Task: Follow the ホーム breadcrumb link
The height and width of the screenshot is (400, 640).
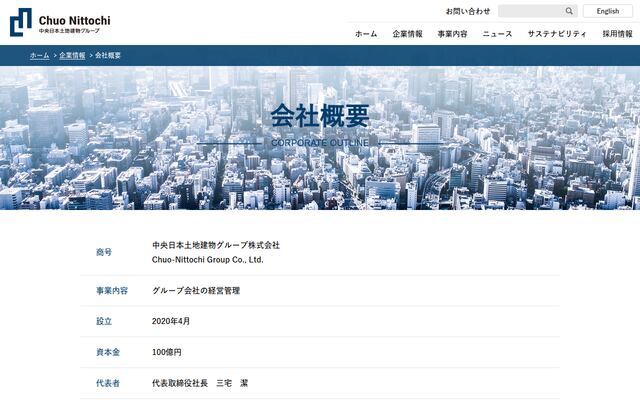Action: [x=40, y=56]
